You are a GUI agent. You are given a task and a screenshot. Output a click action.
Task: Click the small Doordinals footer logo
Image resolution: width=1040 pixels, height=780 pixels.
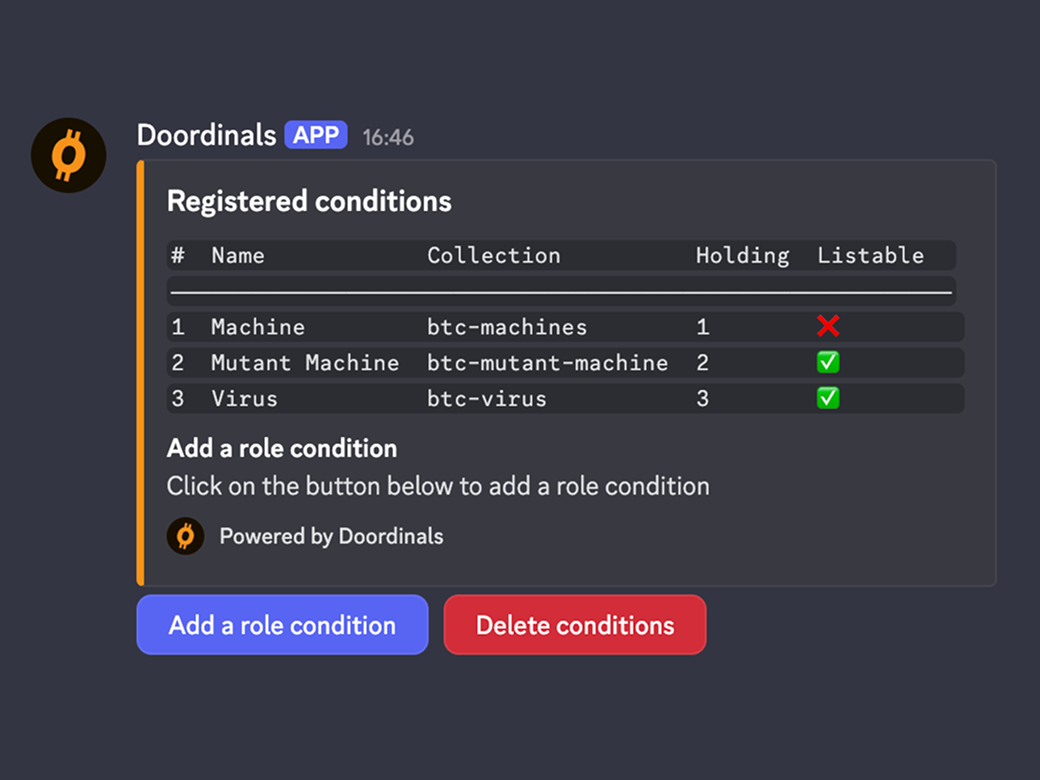(185, 536)
